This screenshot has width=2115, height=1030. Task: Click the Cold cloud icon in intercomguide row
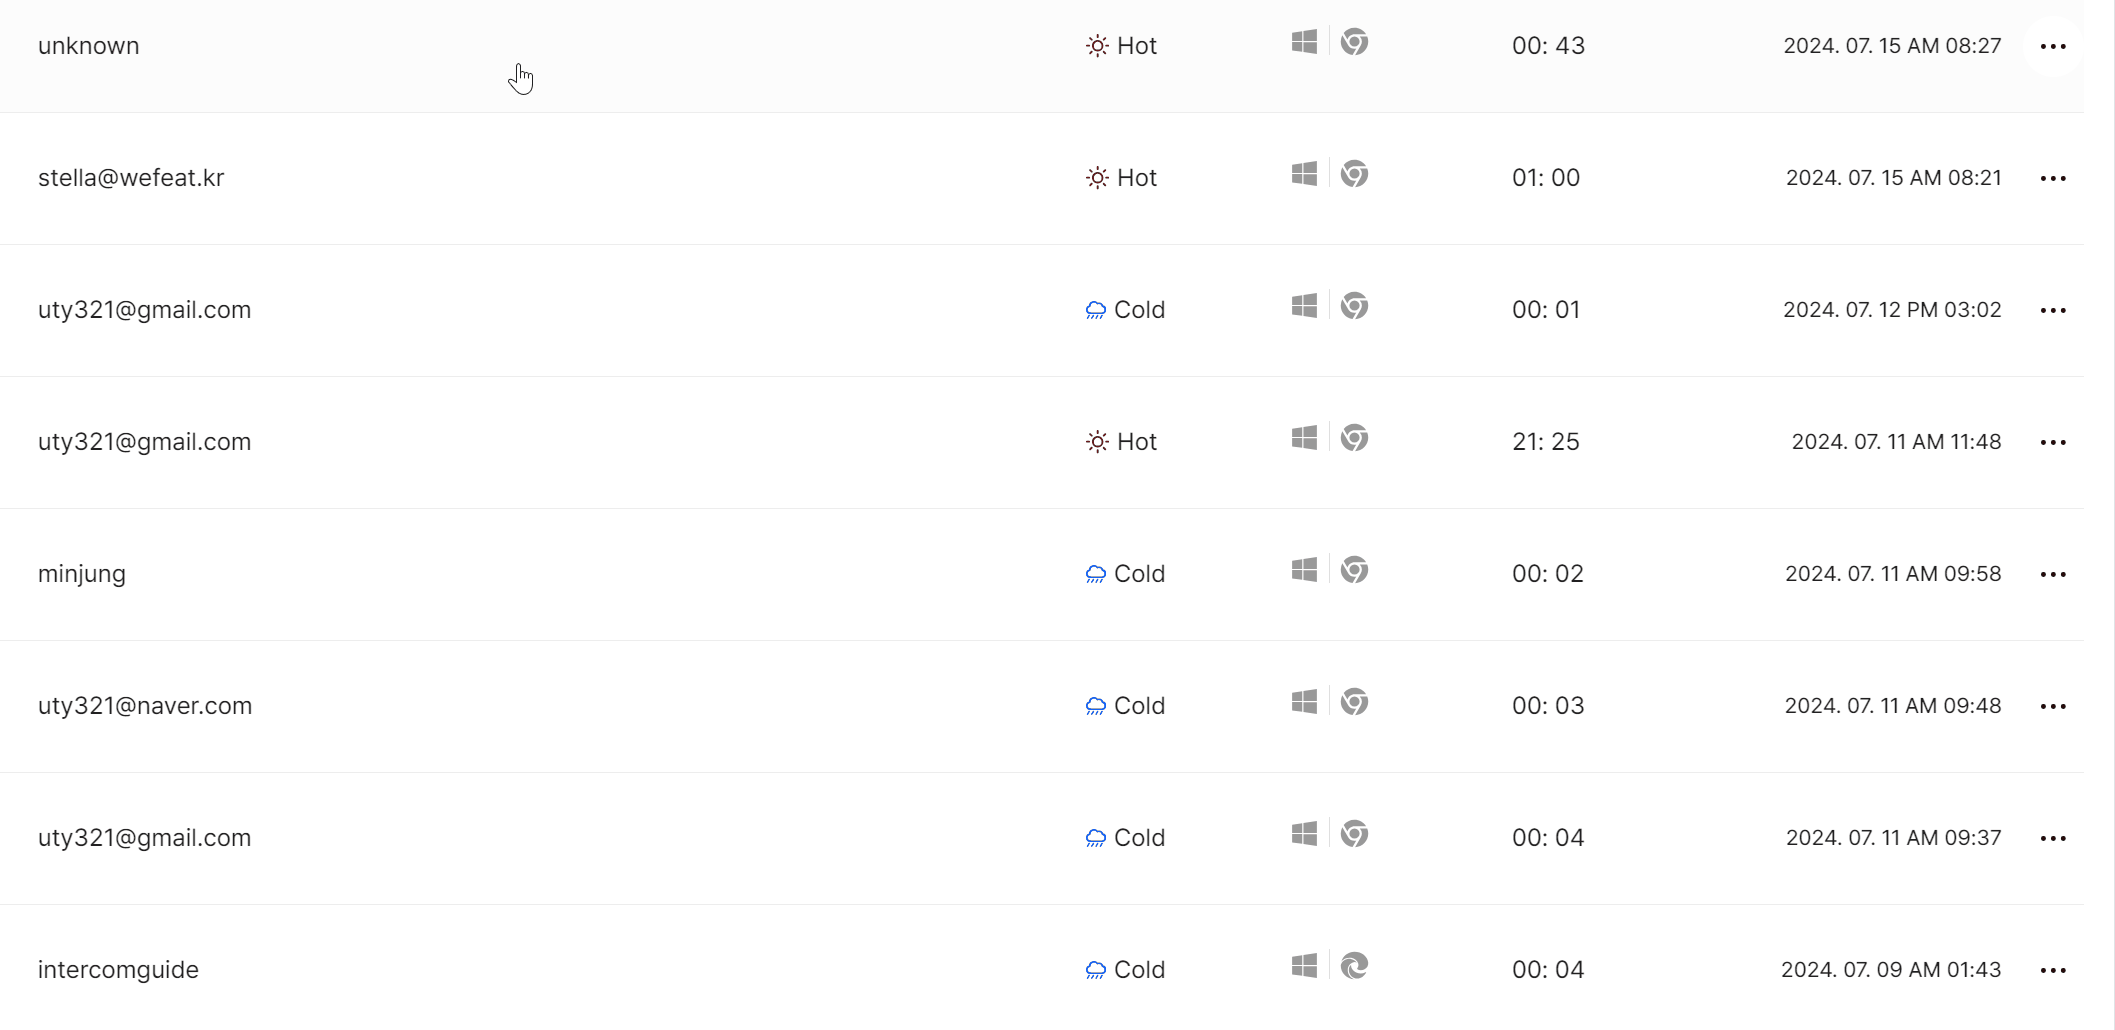(x=1096, y=970)
